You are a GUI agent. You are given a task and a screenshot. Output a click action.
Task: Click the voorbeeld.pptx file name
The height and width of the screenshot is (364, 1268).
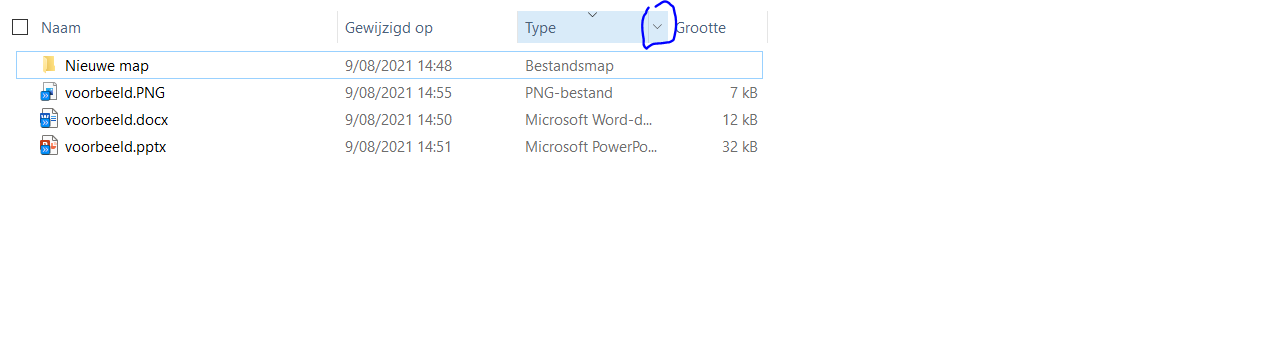[115, 147]
